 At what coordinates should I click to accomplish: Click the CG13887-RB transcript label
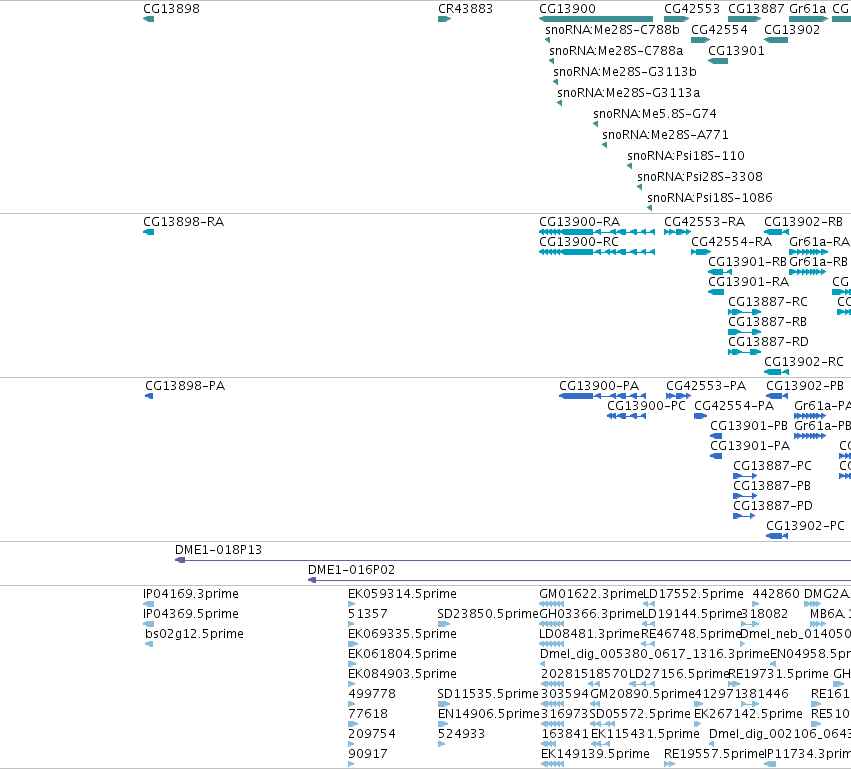point(767,322)
